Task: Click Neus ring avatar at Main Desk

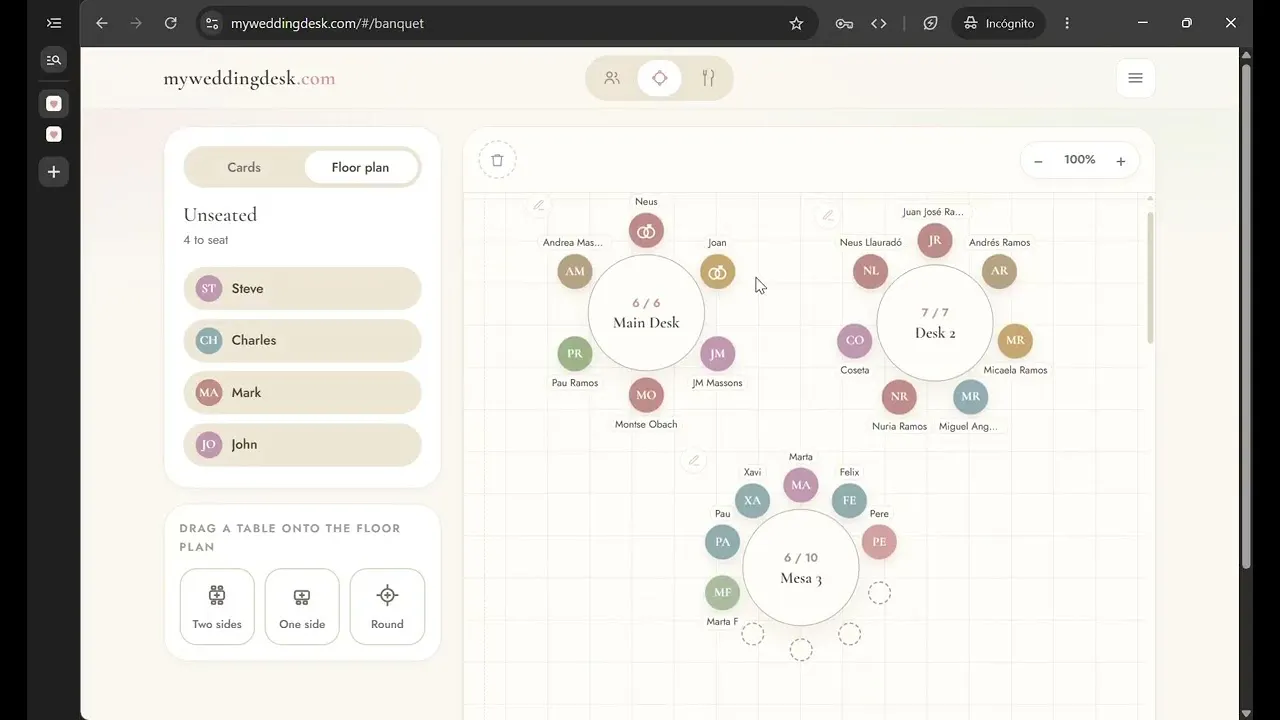Action: click(646, 231)
